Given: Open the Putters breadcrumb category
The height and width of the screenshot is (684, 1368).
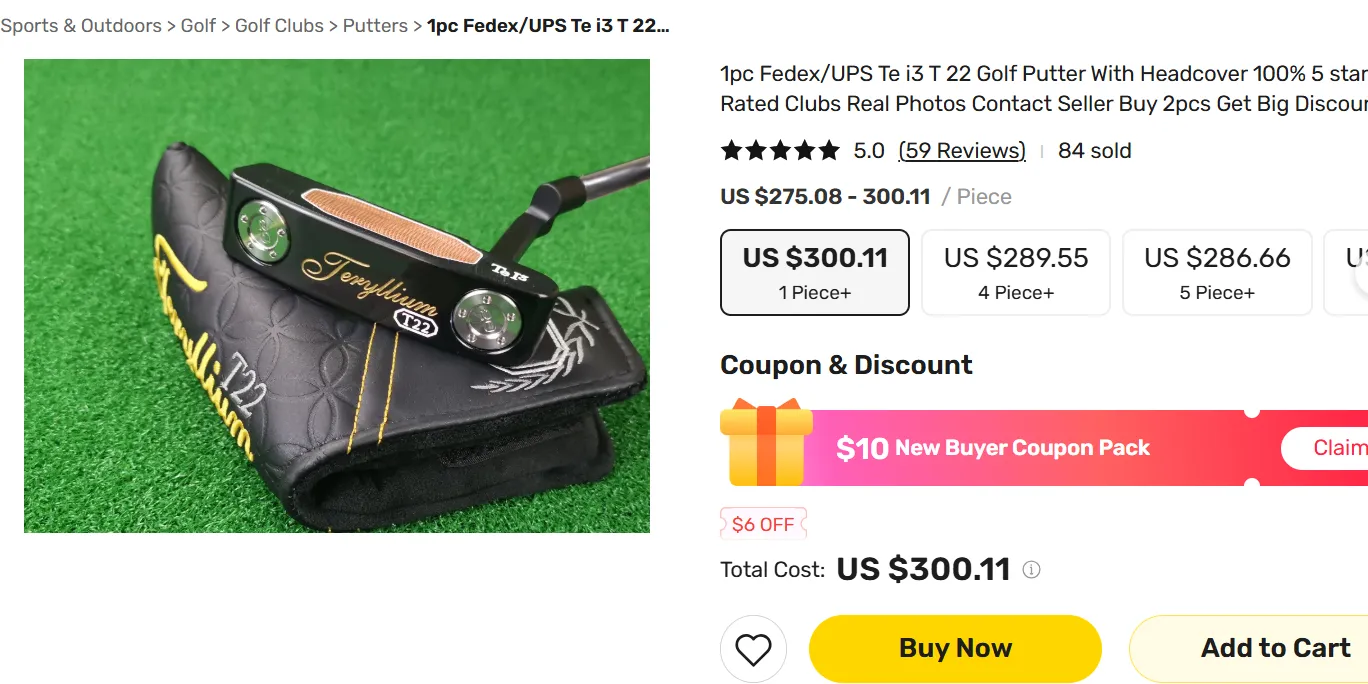Looking at the screenshot, I should pos(375,26).
